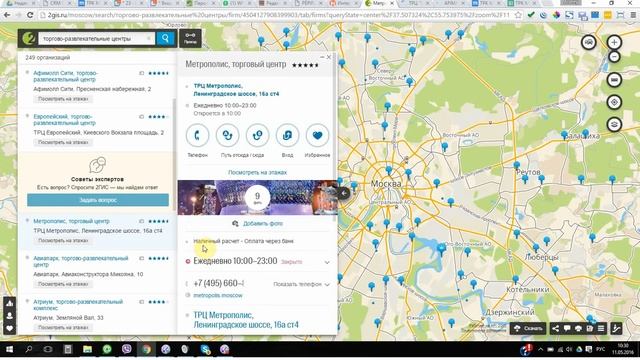Viewport: 640px width, 360px height.
Task: Click the blue search magnifier button
Action: coord(165,38)
